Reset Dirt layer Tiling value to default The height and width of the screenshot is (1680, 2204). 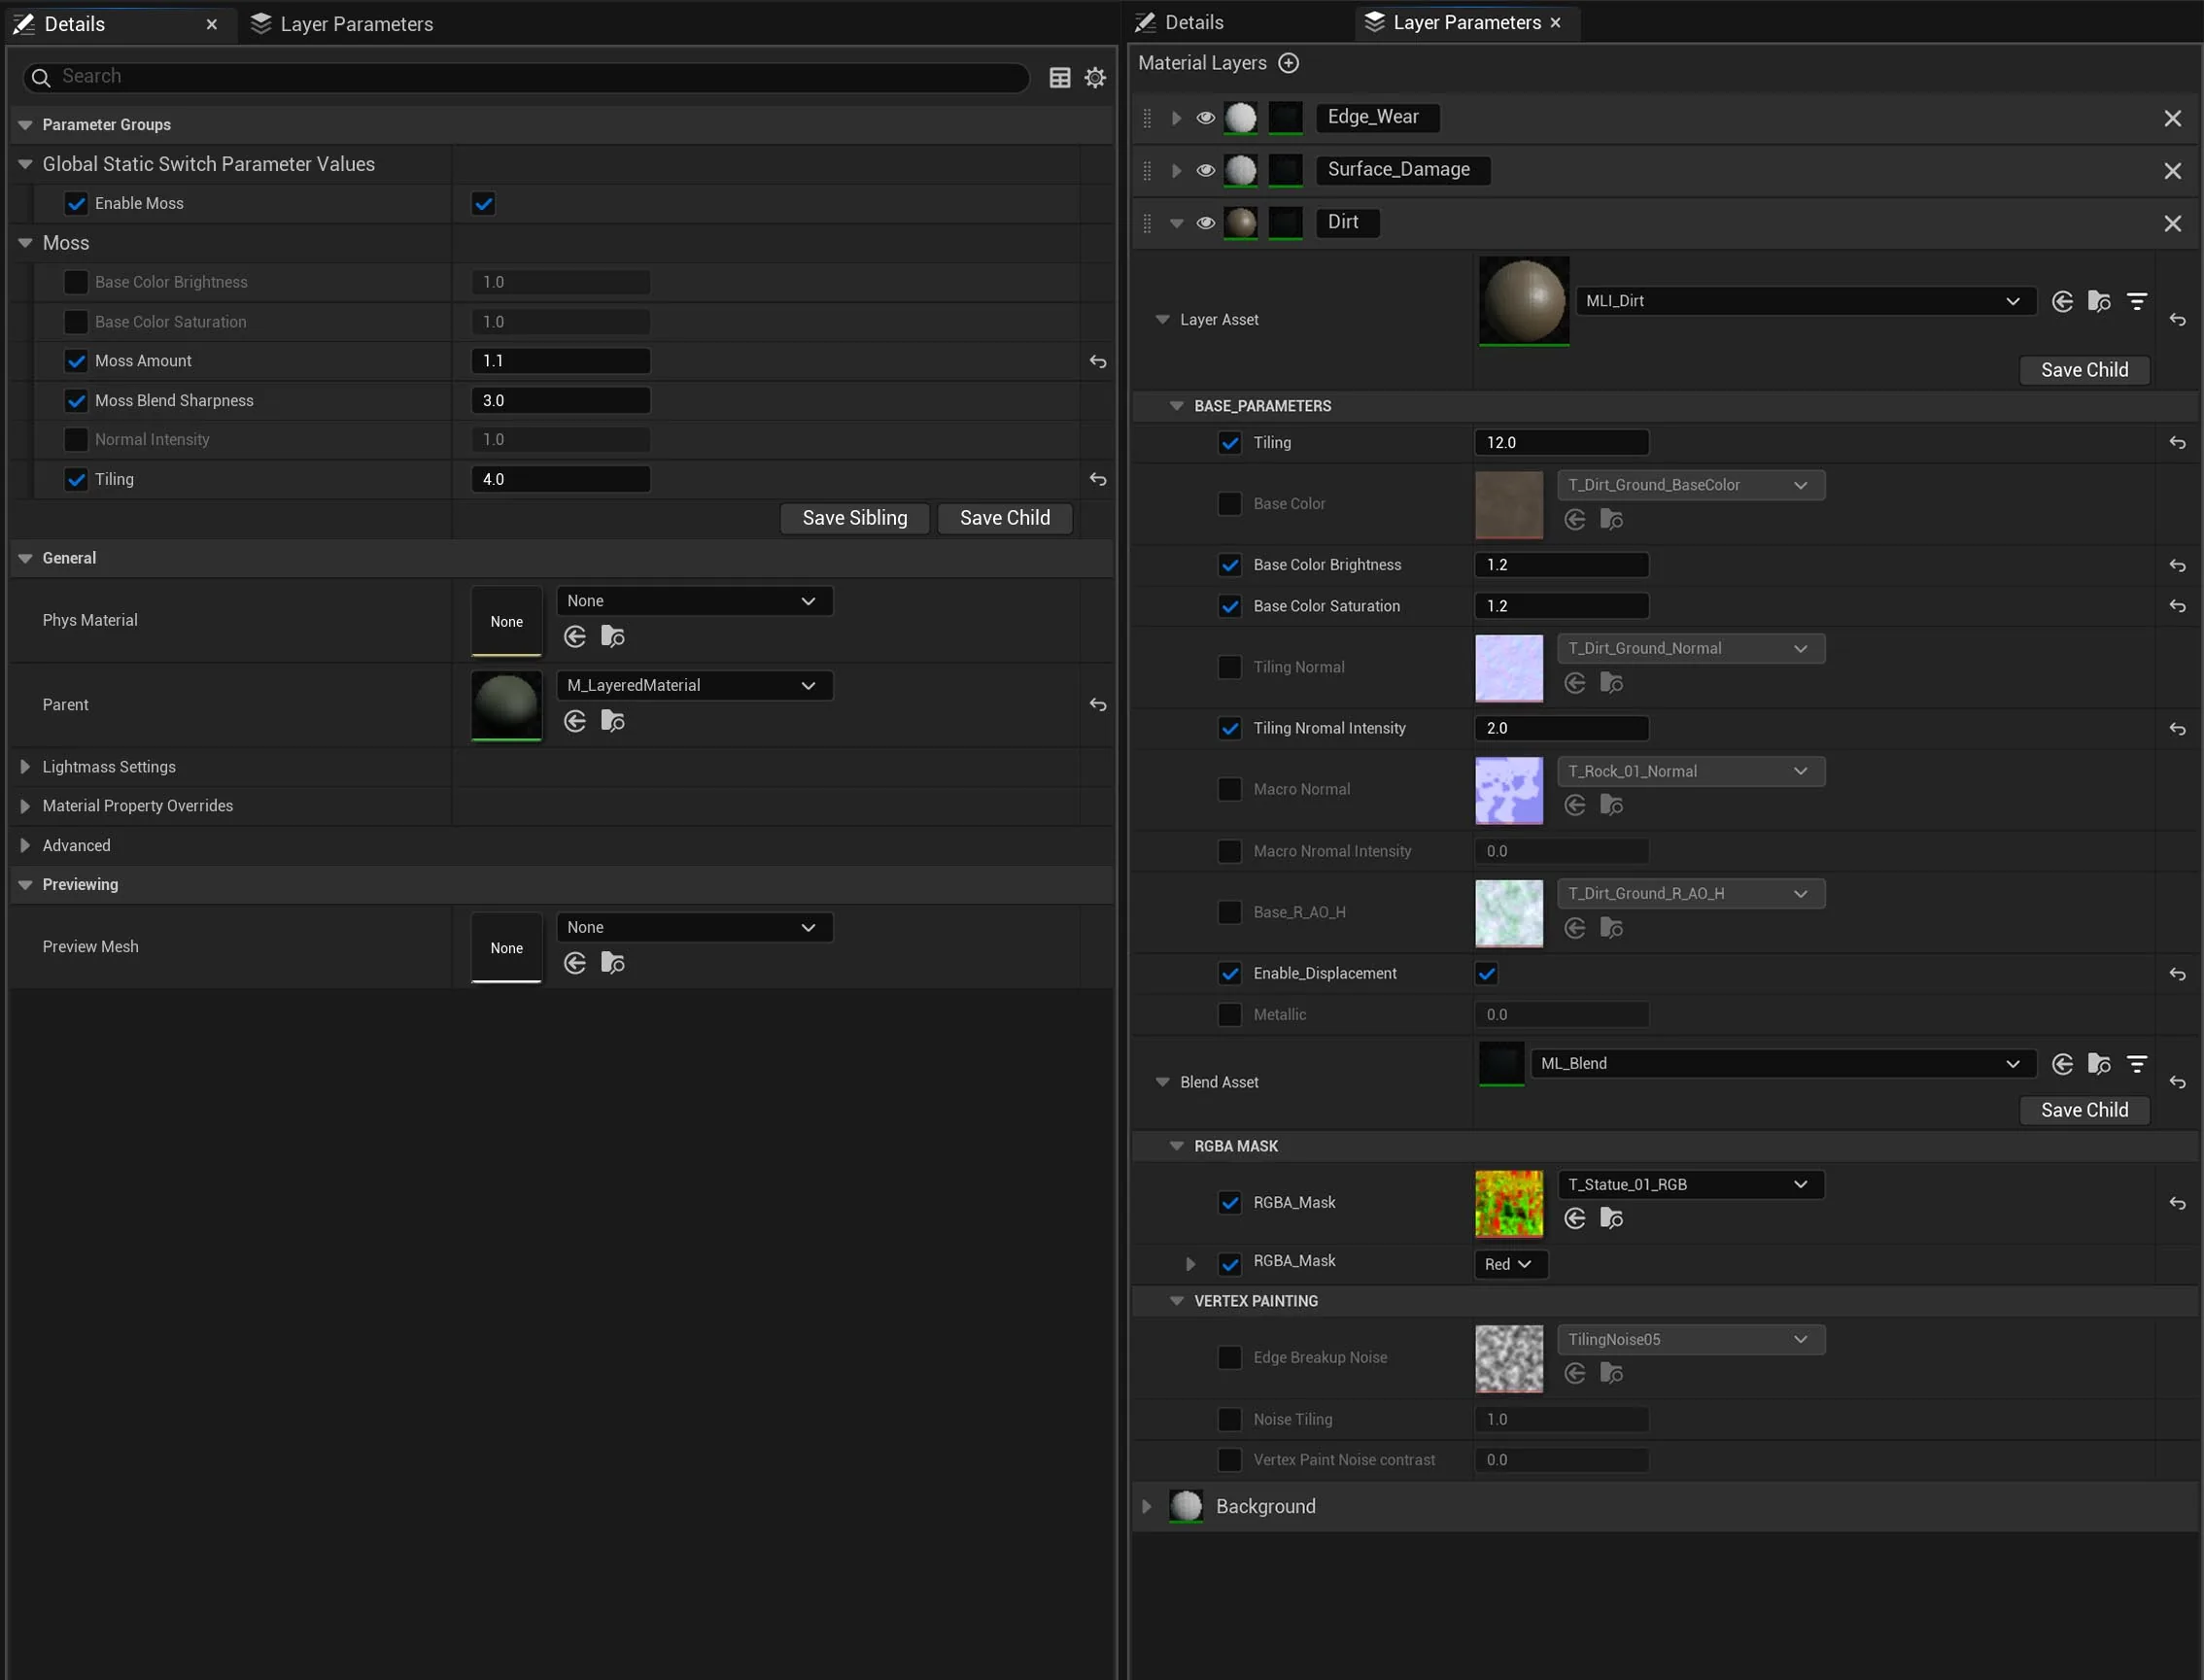[2177, 442]
